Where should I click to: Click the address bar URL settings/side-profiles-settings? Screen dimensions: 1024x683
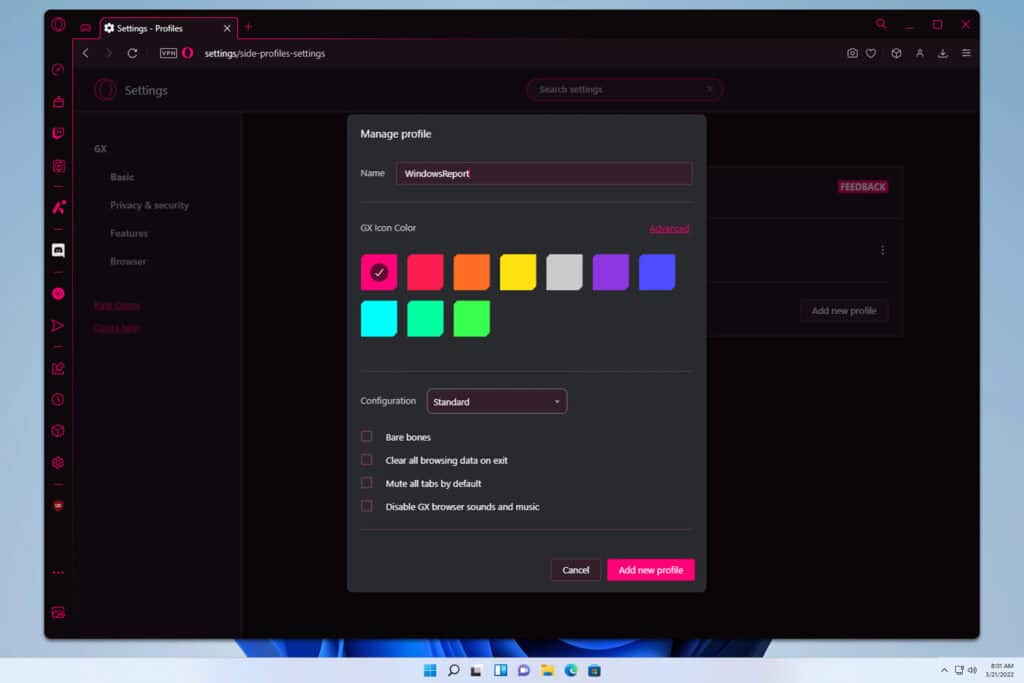[264, 54]
